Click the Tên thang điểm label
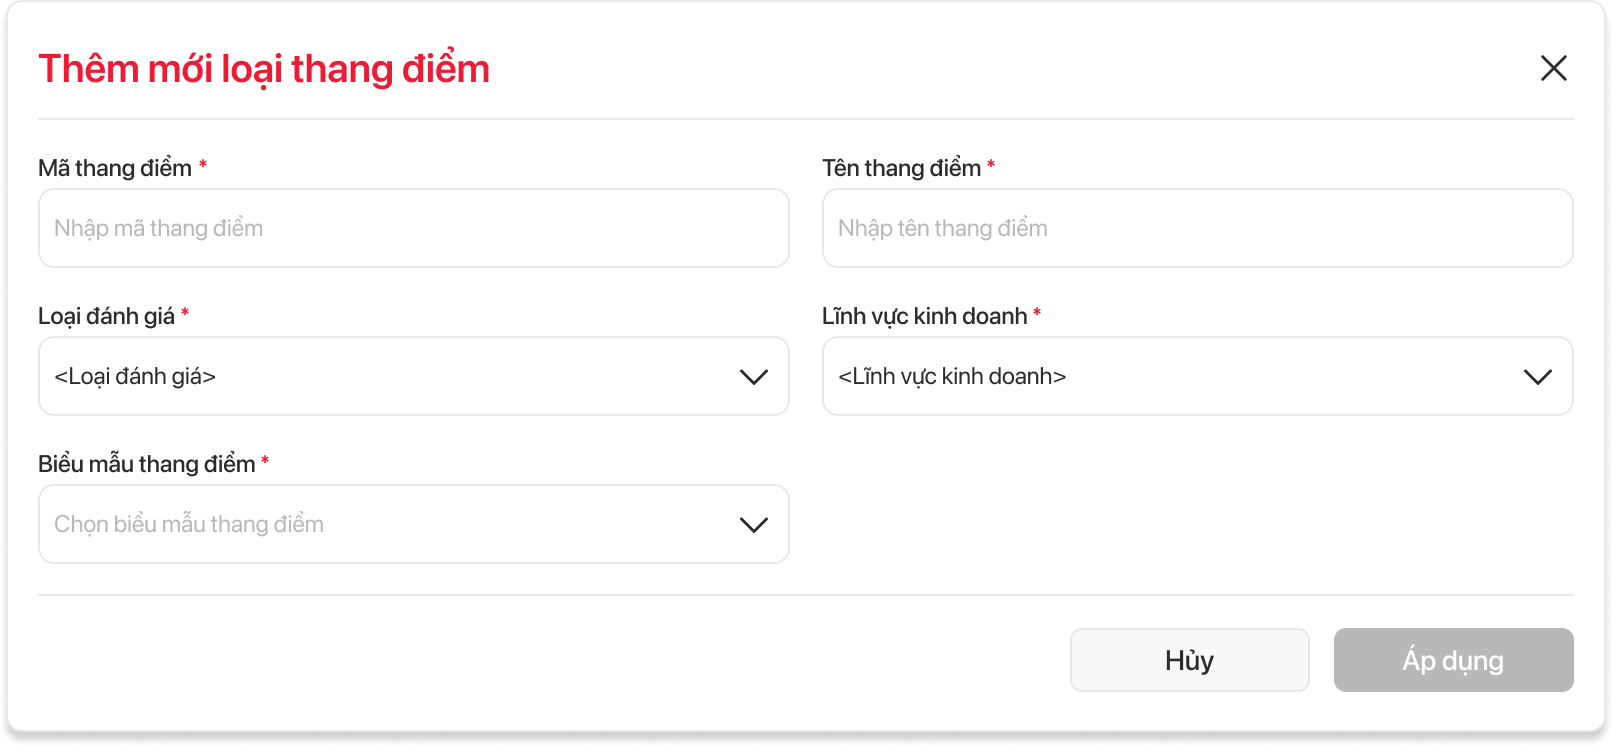 (x=901, y=168)
